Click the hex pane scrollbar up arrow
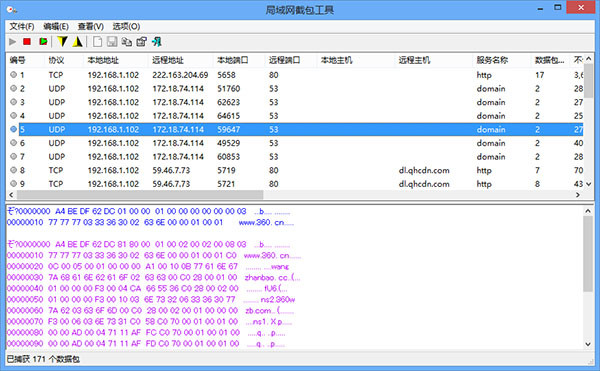This screenshot has width=600, height=371. (x=588, y=211)
